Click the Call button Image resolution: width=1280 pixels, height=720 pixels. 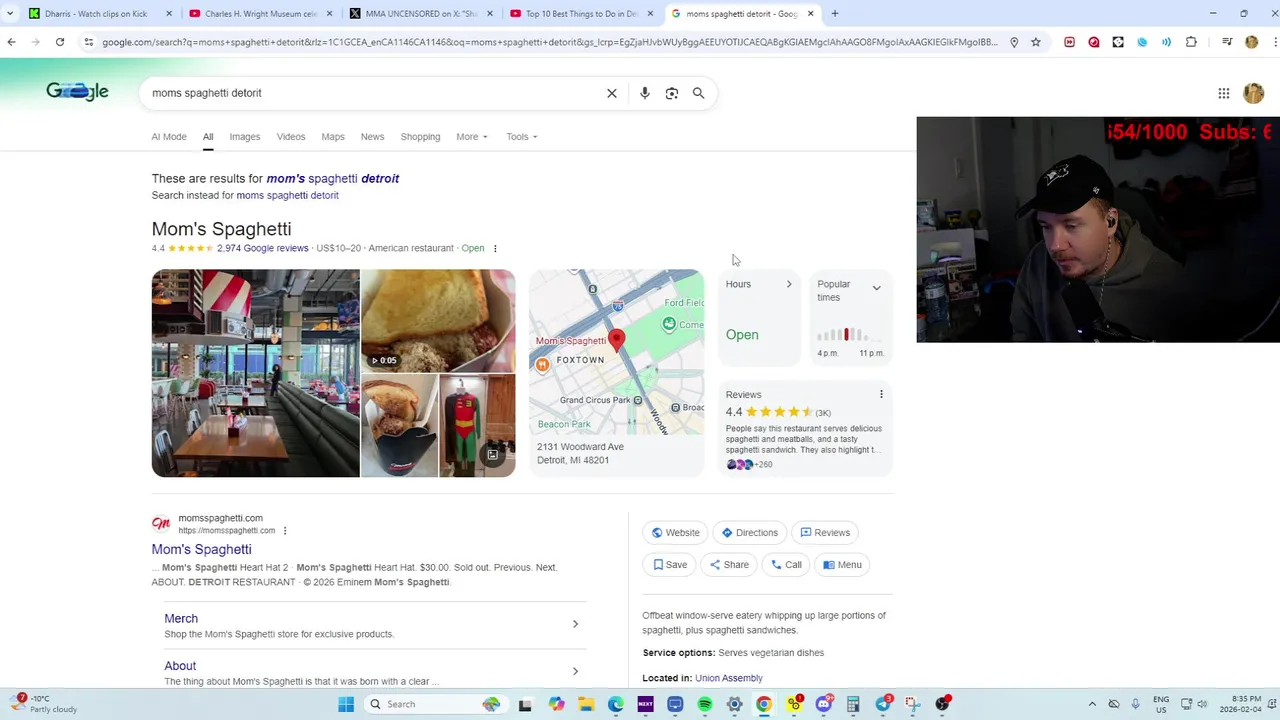pyautogui.click(x=786, y=565)
